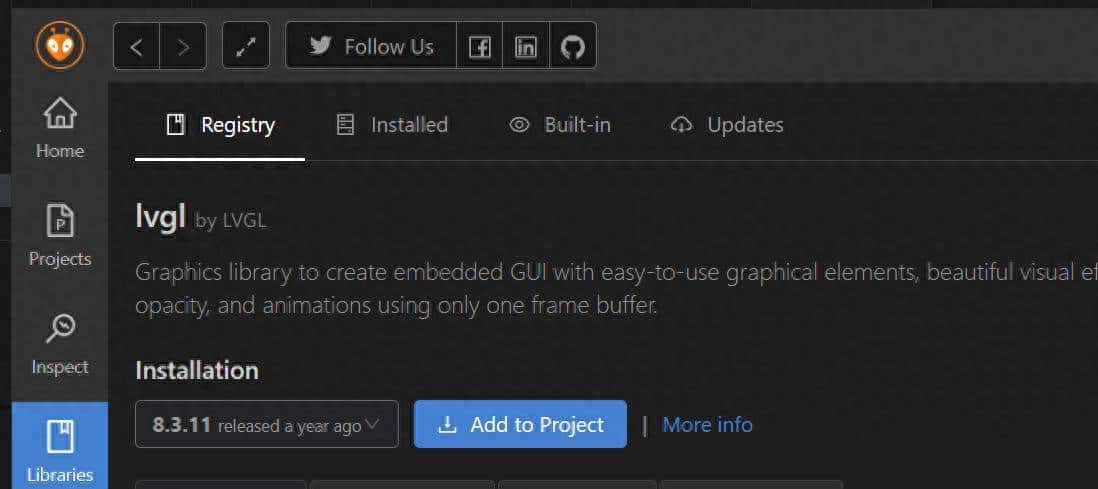Select Libraries in the sidebar

coord(60,451)
